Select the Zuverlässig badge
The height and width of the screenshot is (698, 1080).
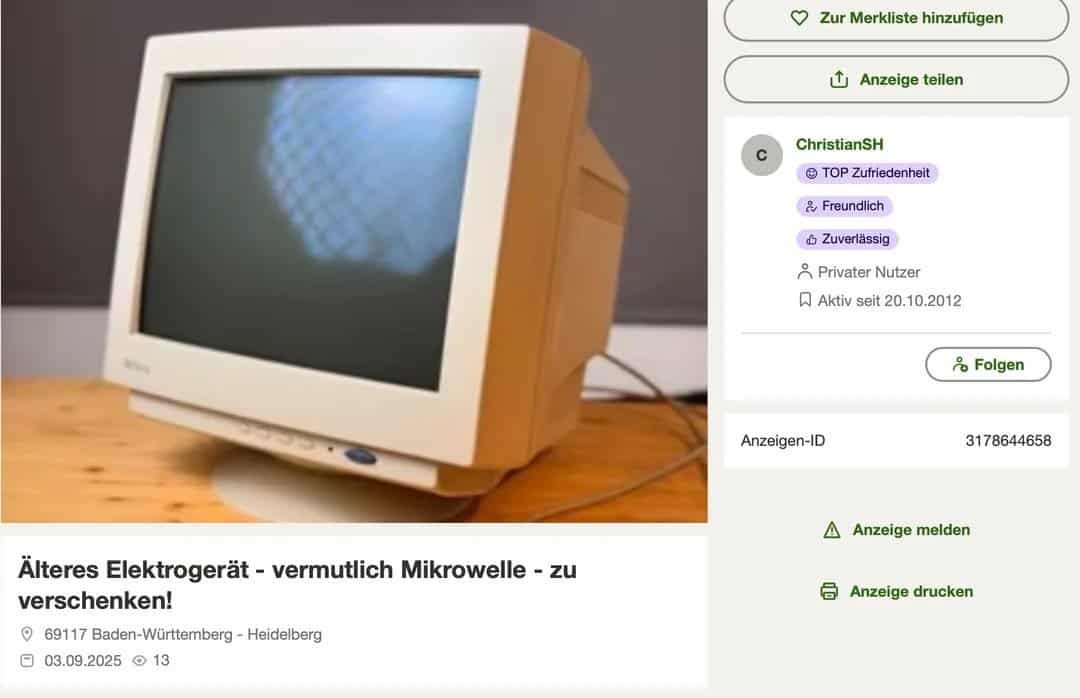pos(847,239)
